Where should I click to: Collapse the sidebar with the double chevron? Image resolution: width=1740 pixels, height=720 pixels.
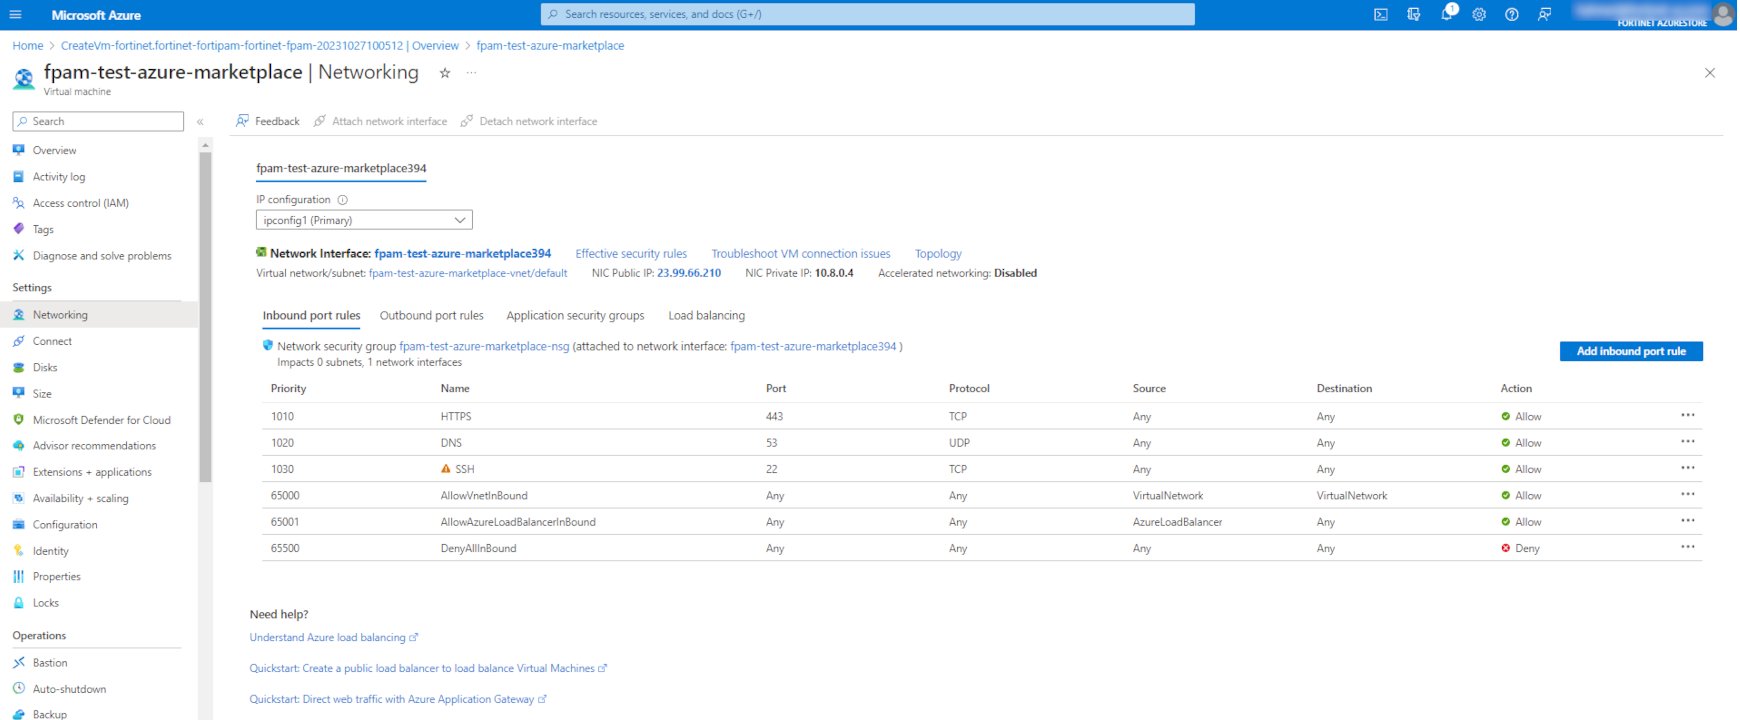(x=200, y=122)
